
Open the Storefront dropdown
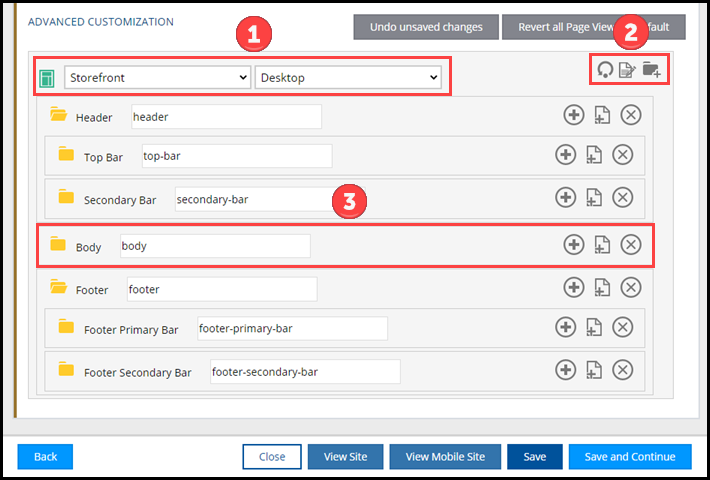pos(157,77)
